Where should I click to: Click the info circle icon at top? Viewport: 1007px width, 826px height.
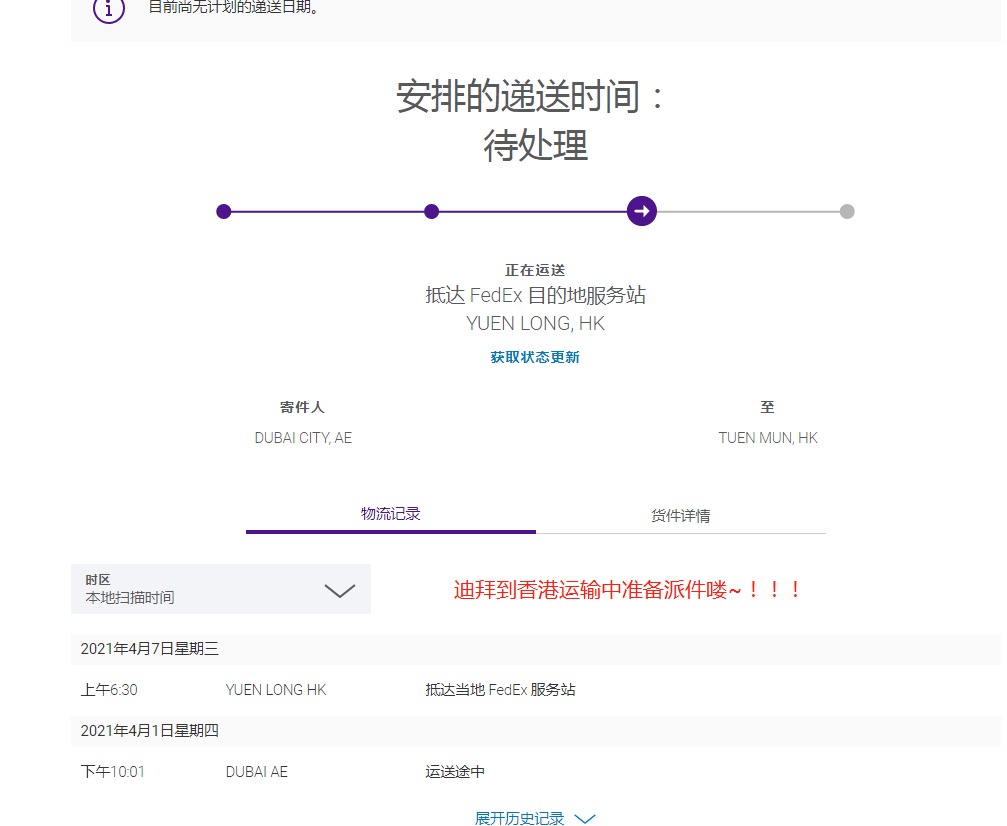click(109, 9)
